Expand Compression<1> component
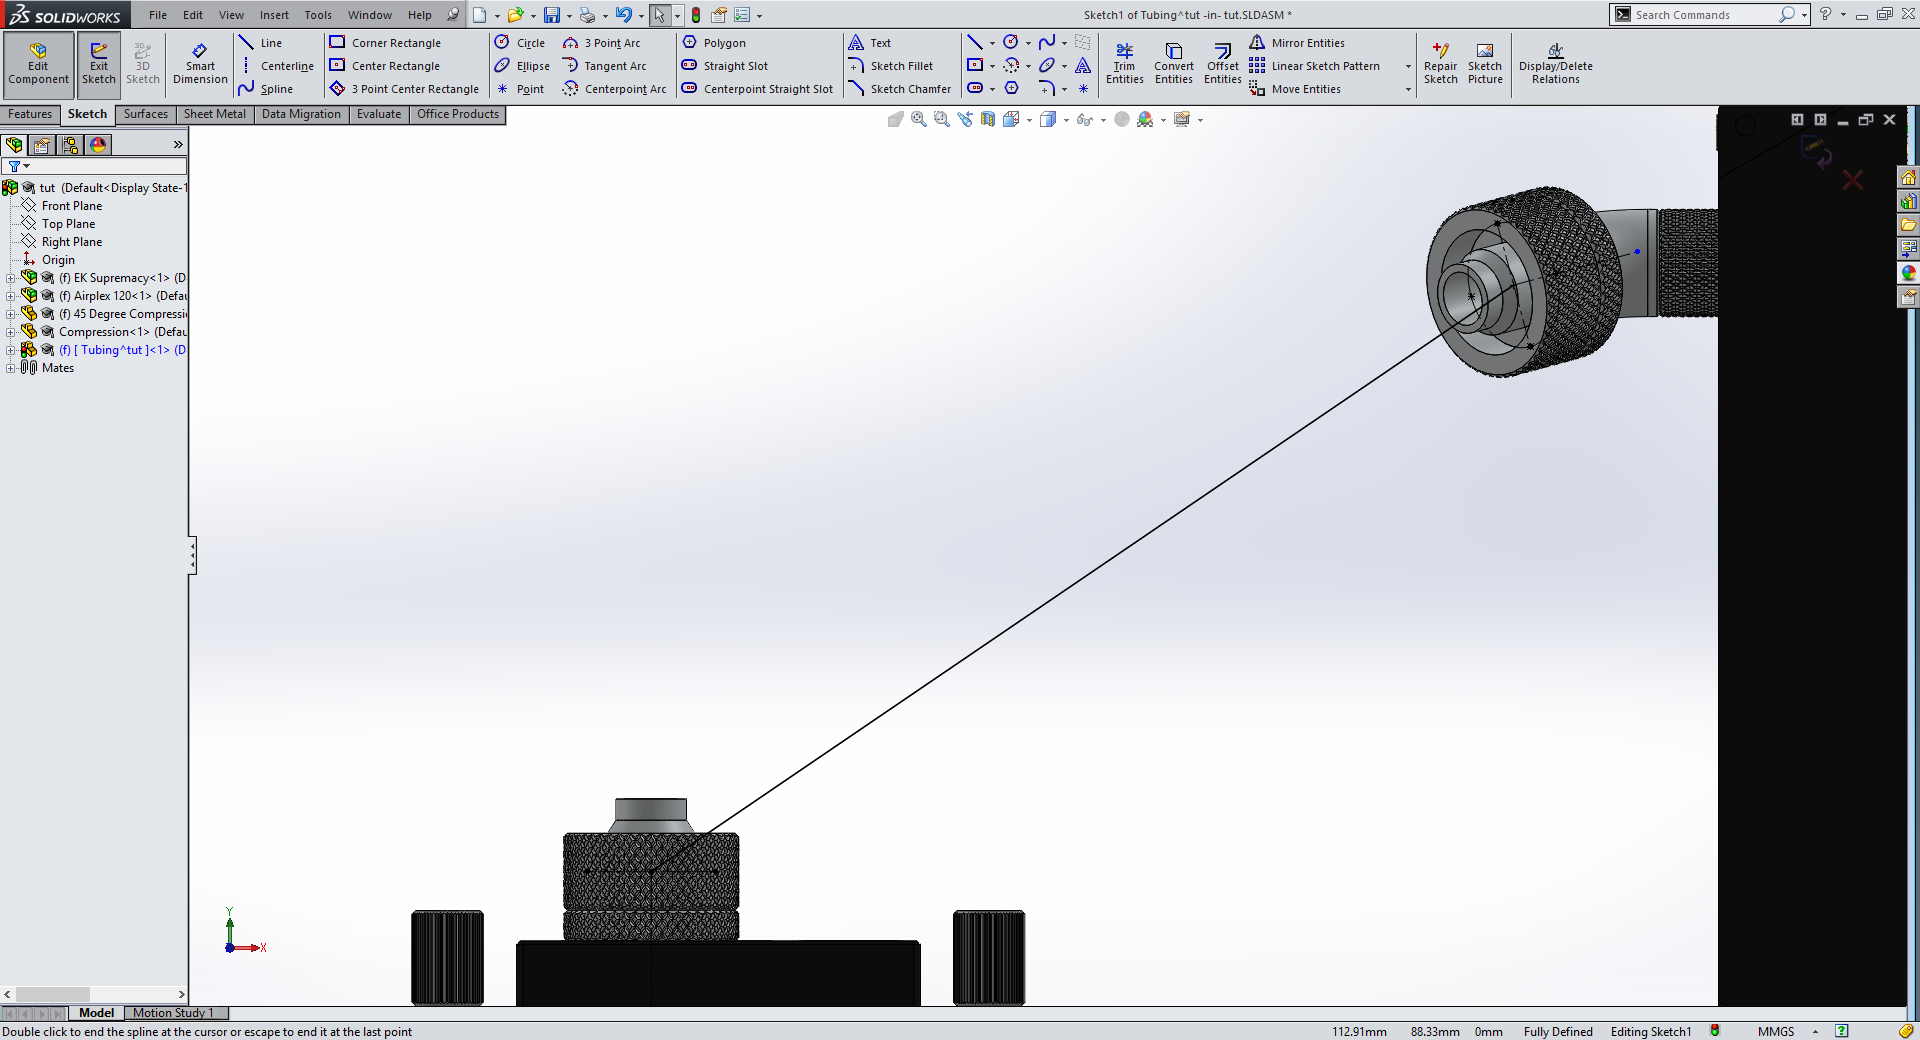This screenshot has width=1920, height=1040. click(11, 332)
